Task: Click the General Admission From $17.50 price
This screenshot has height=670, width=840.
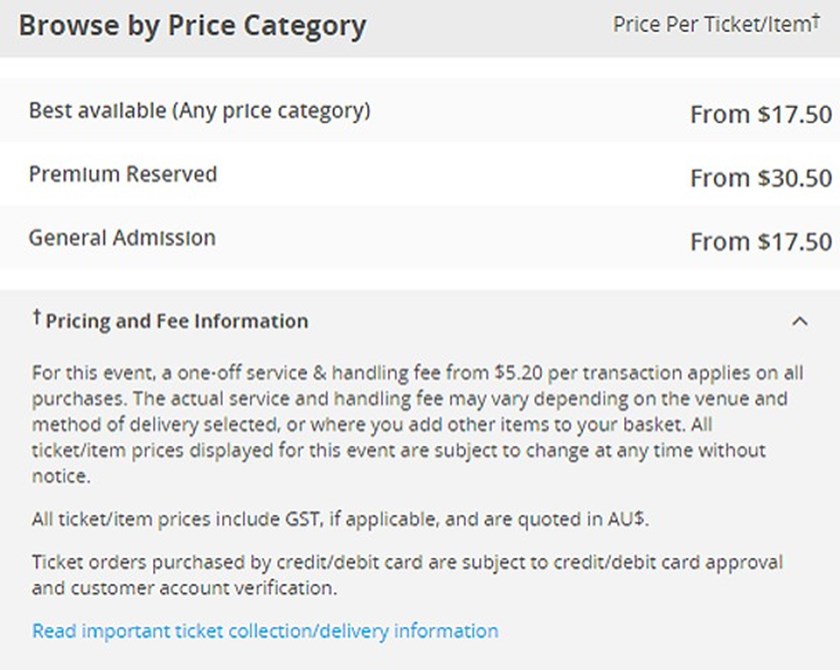Action: tap(760, 241)
